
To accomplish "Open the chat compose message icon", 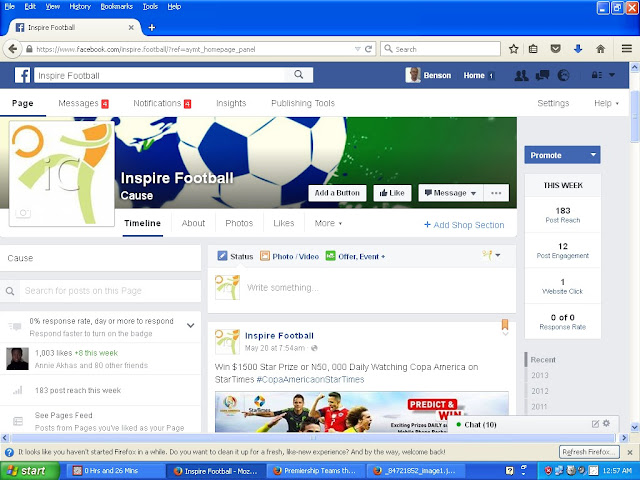I will coord(596,424).
